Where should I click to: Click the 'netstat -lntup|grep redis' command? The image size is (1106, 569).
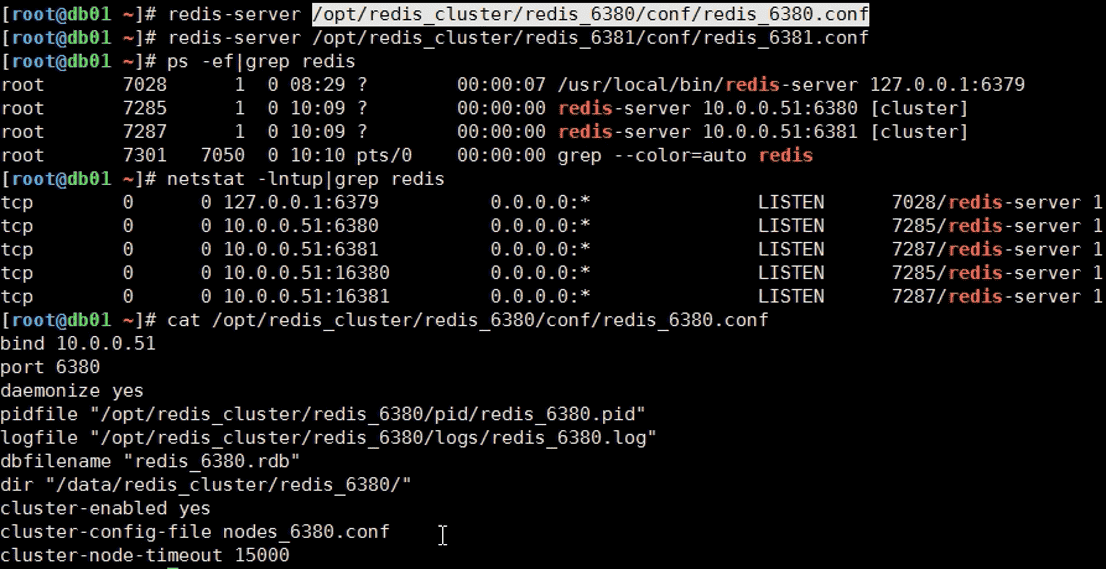point(306,179)
